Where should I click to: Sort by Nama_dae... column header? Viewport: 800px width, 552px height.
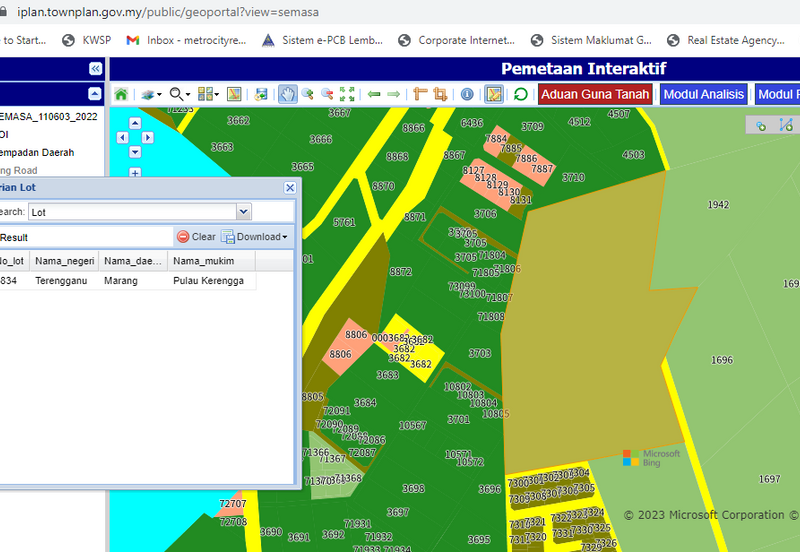[x=133, y=261]
